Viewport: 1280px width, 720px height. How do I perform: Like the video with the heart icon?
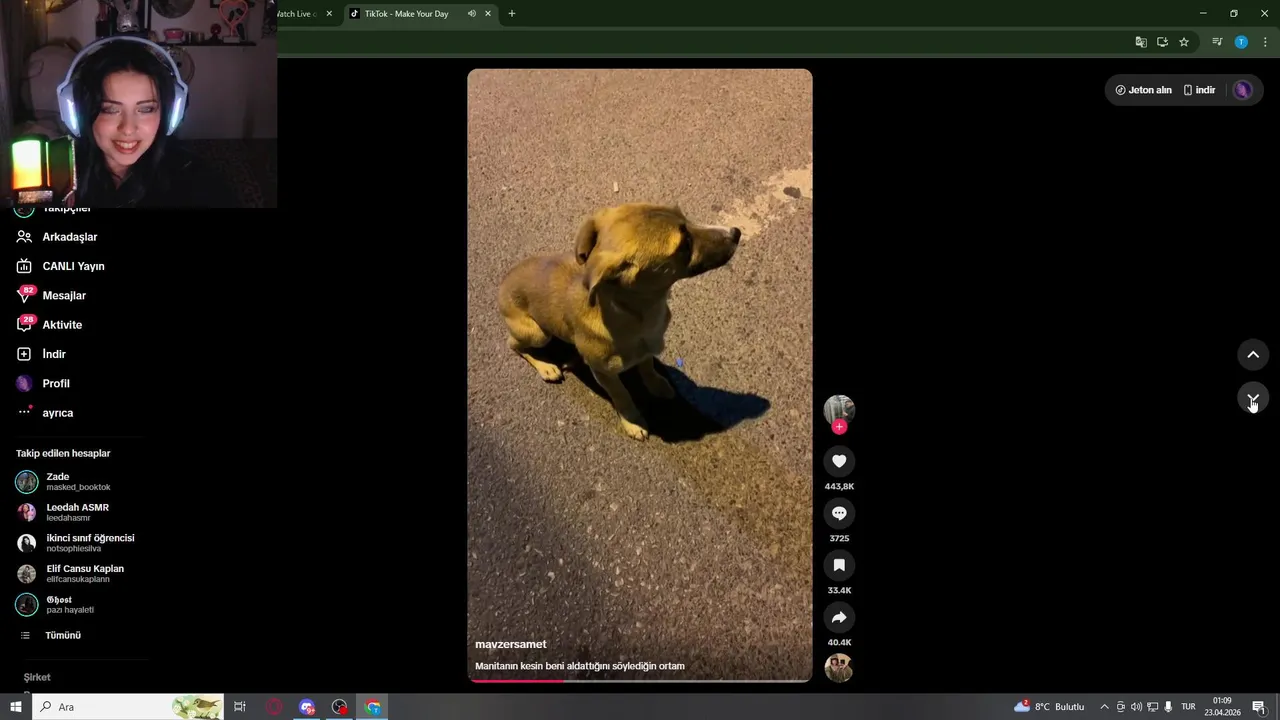[839, 461]
